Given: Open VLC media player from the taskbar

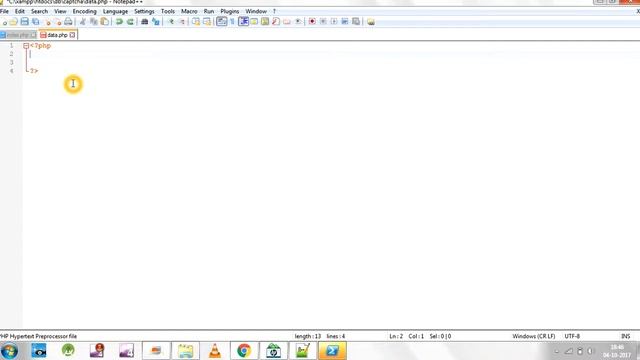Looking at the screenshot, I should point(215,351).
